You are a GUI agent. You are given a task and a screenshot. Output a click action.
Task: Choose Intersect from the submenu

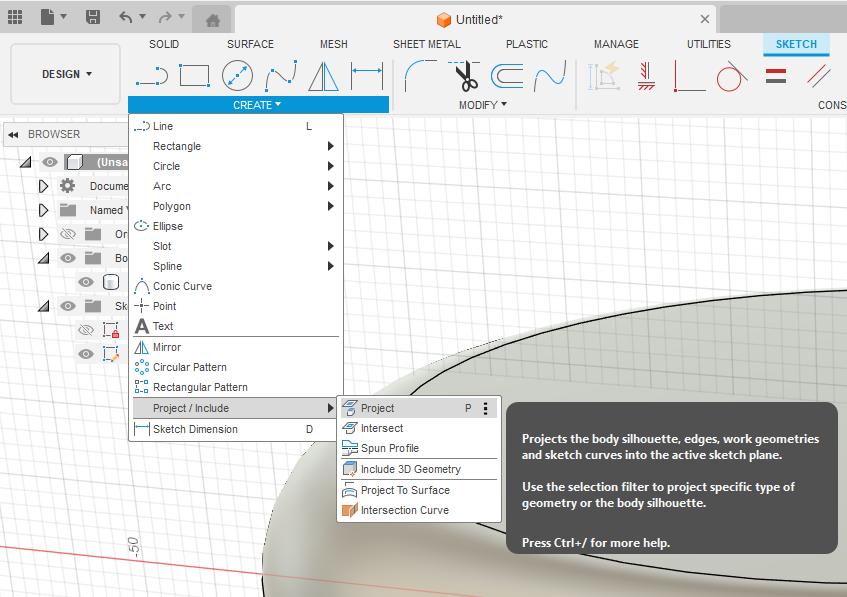(x=419, y=428)
